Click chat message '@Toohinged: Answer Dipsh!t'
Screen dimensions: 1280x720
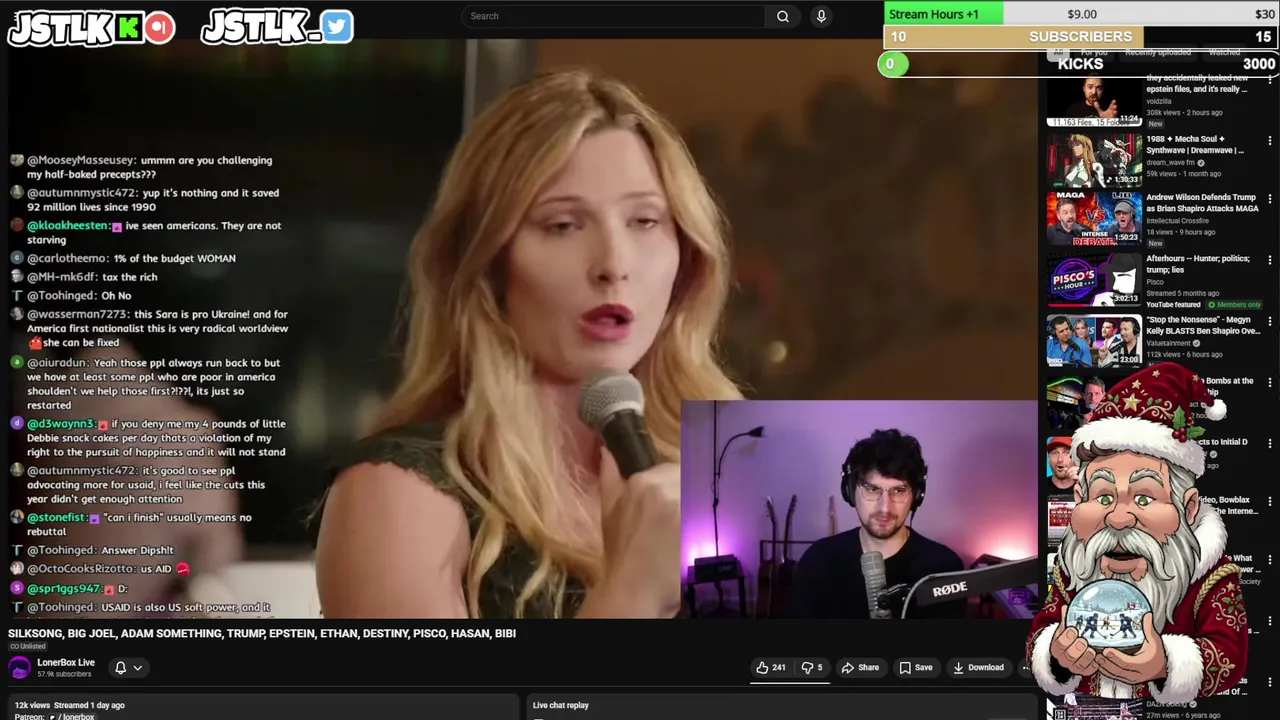100,550
